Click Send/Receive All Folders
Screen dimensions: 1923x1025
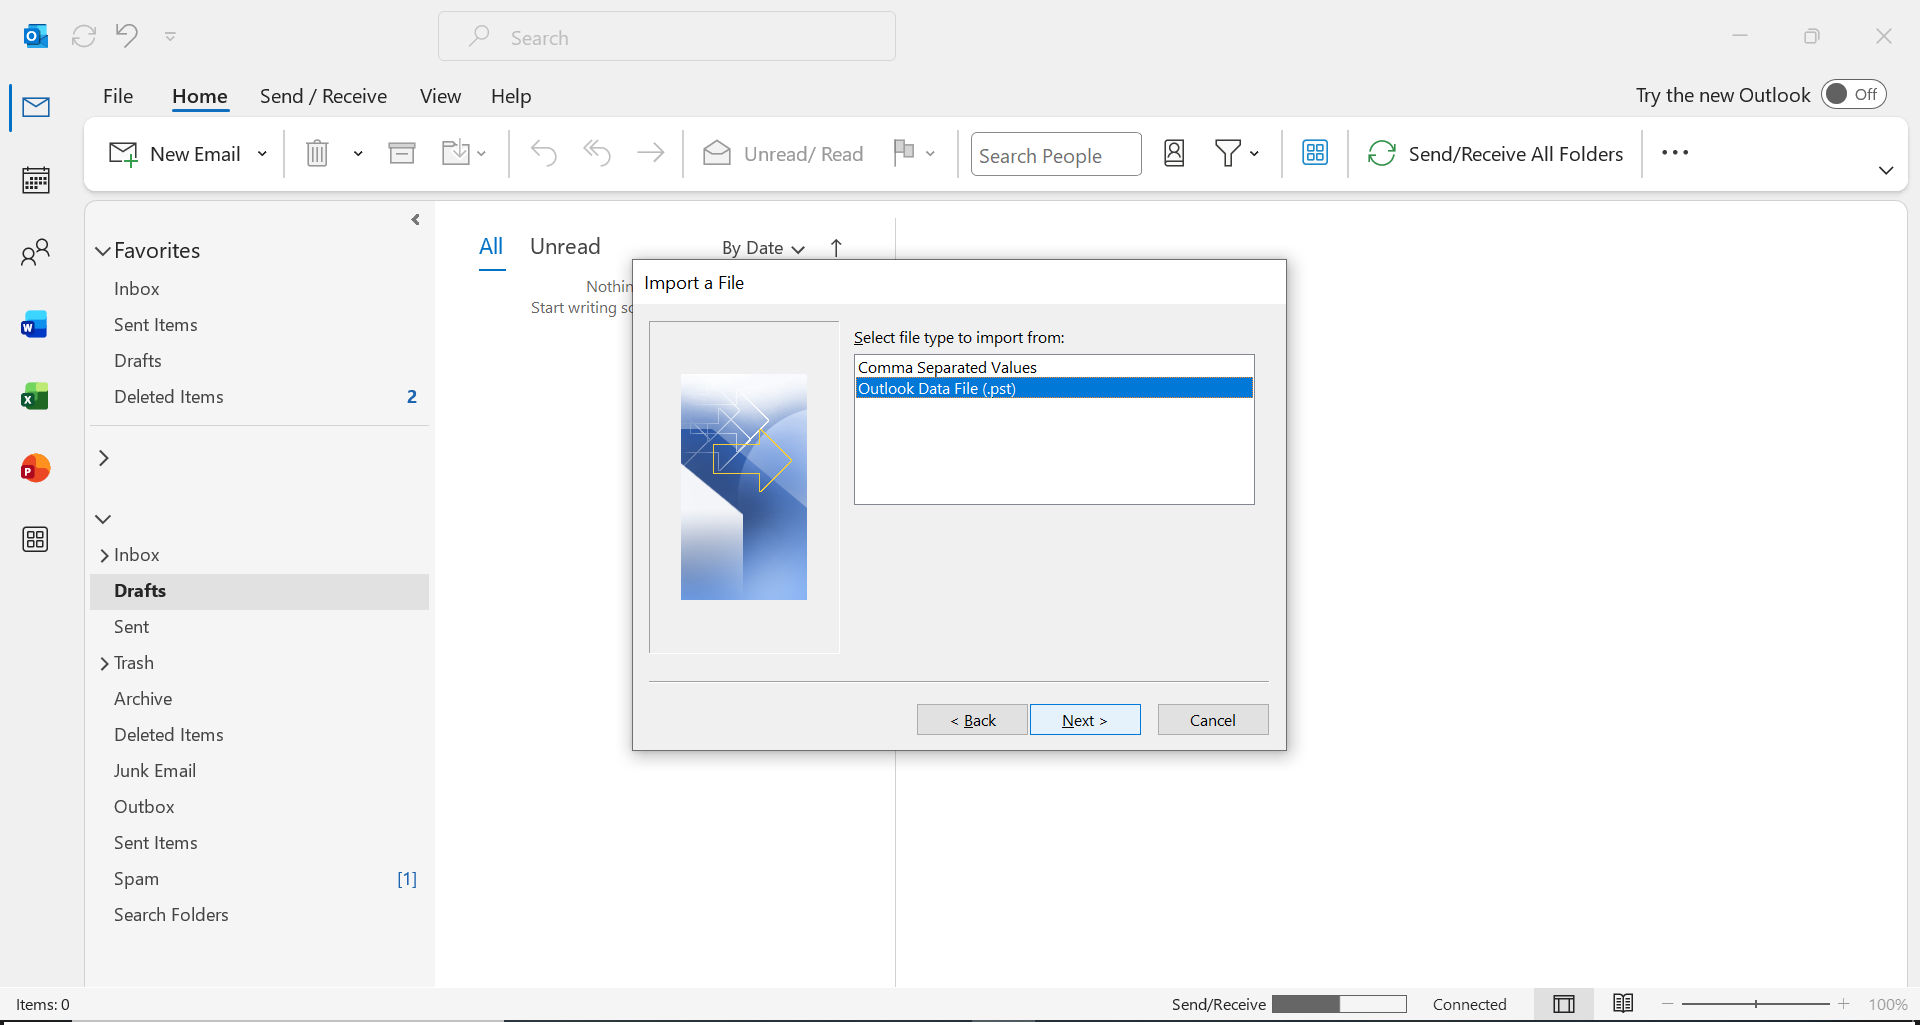pos(1496,154)
